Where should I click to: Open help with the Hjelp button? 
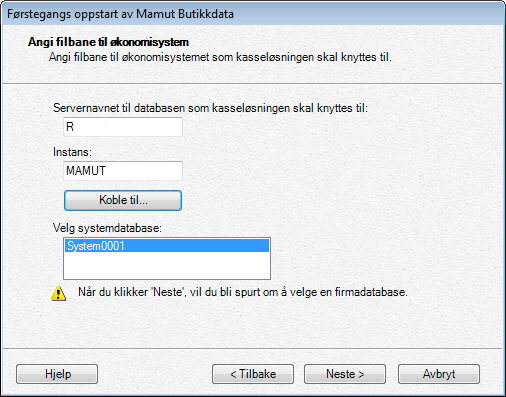[57, 374]
